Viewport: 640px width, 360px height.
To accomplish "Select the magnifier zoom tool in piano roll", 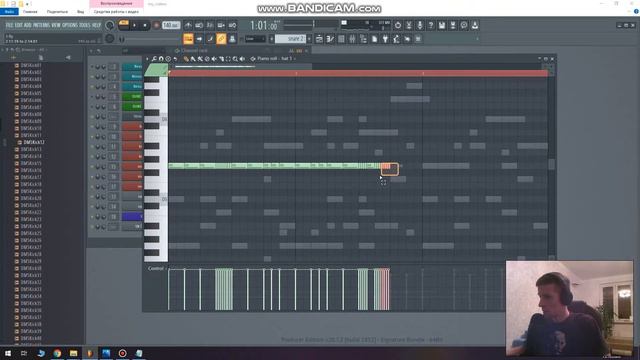I will point(235,59).
